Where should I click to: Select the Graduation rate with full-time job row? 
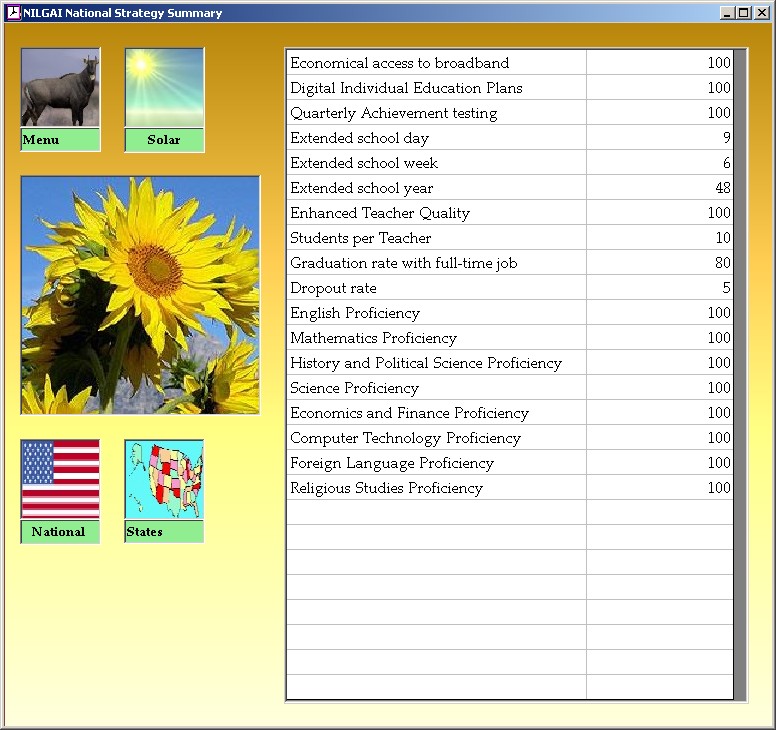[436, 263]
